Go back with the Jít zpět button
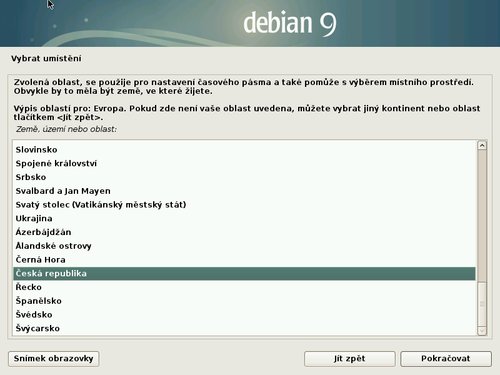 coord(349,359)
